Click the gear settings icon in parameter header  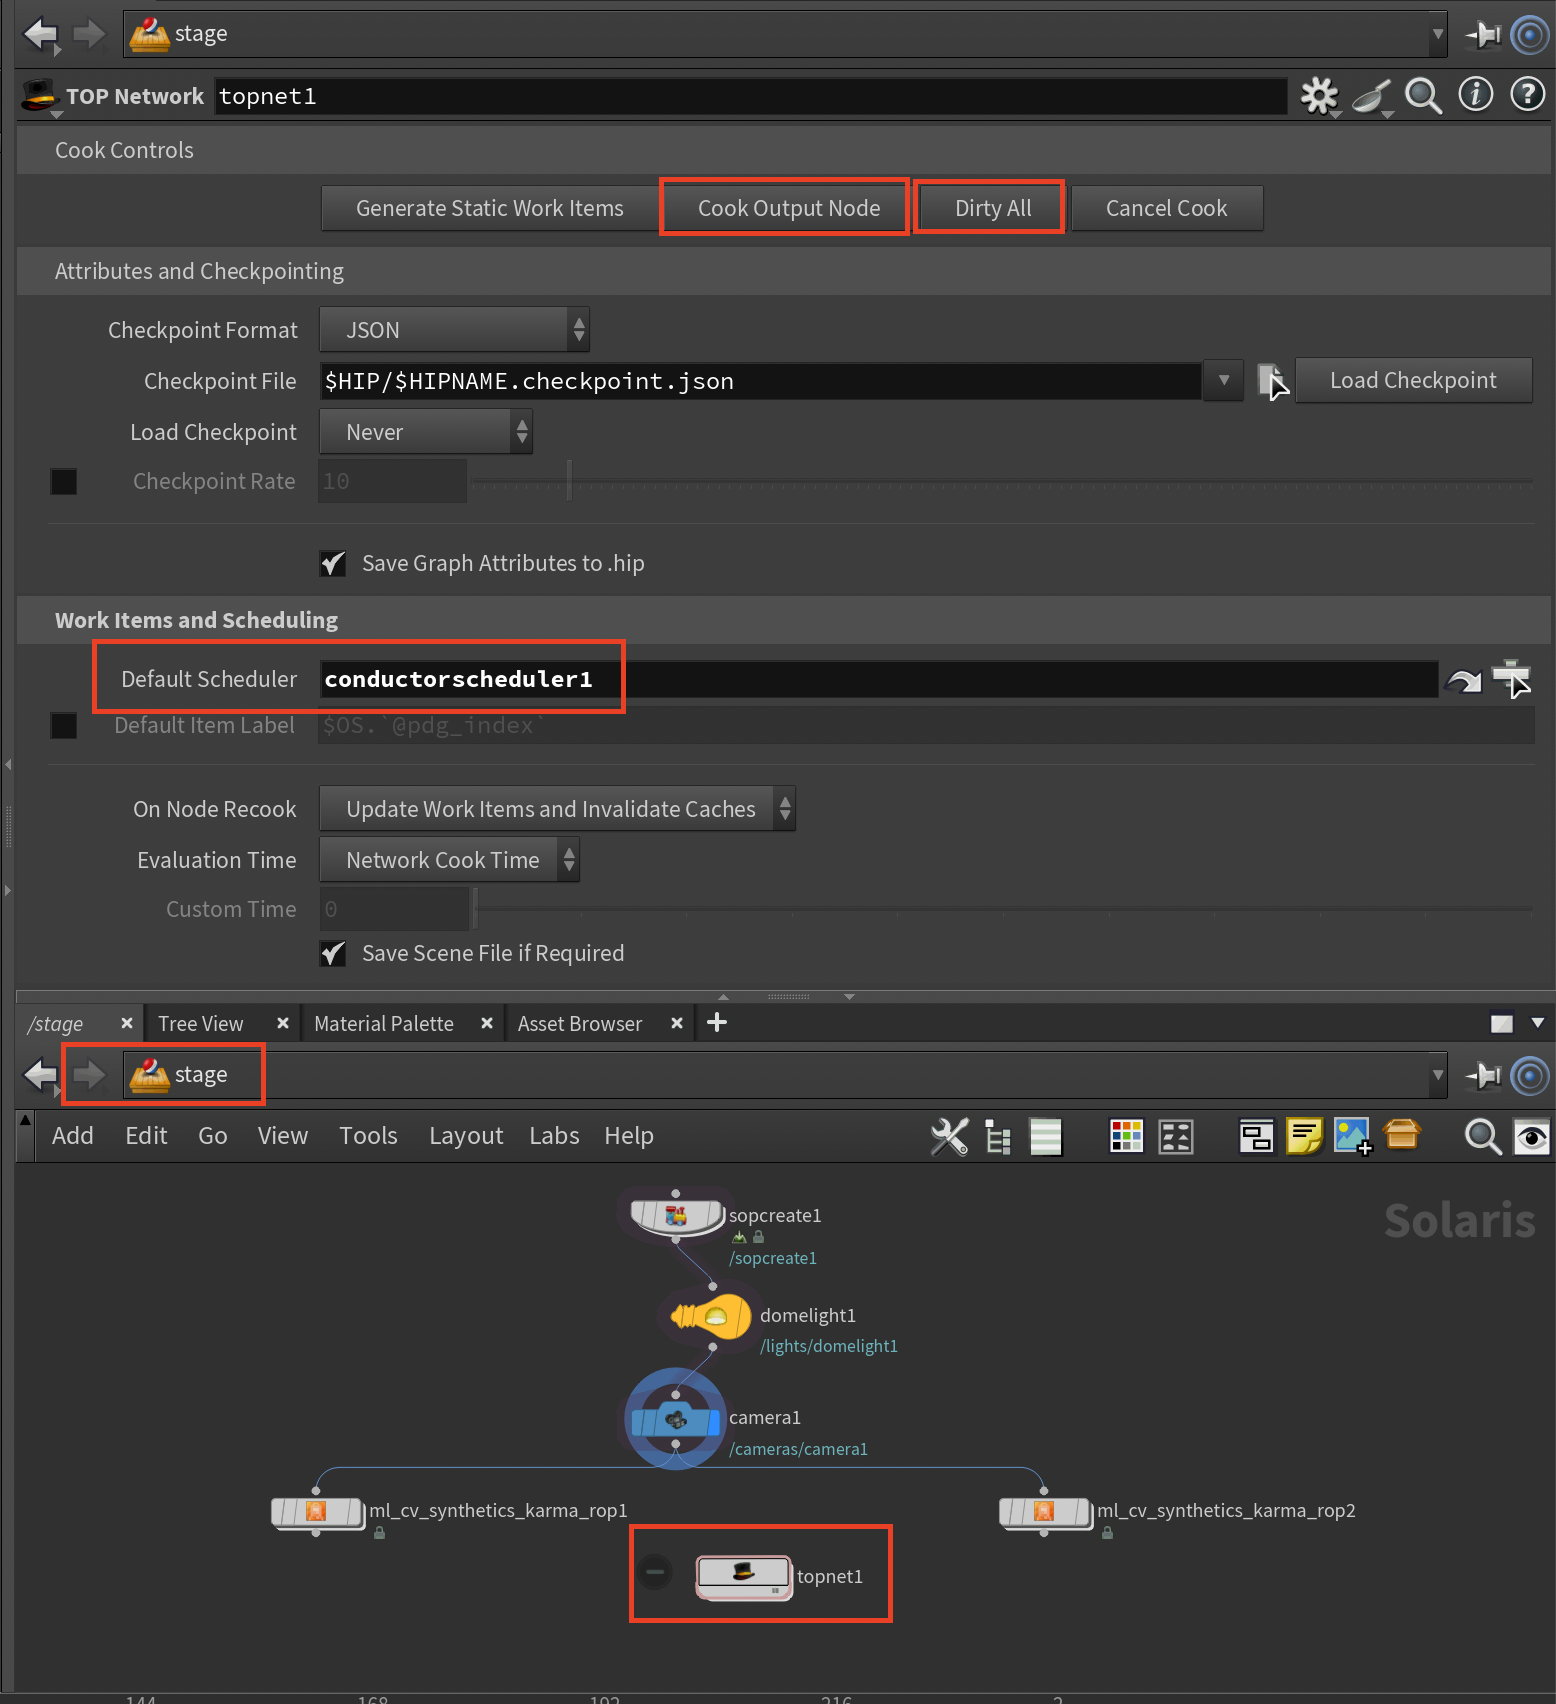tap(1319, 96)
